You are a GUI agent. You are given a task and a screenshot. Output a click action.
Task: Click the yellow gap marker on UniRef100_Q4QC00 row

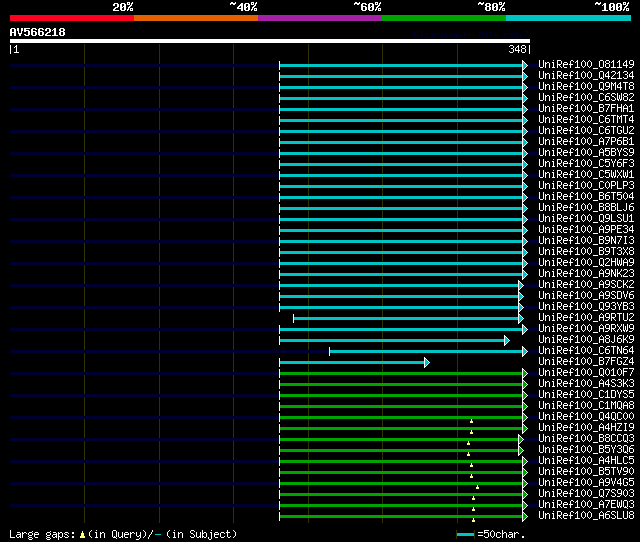pyautogui.click(x=471, y=421)
